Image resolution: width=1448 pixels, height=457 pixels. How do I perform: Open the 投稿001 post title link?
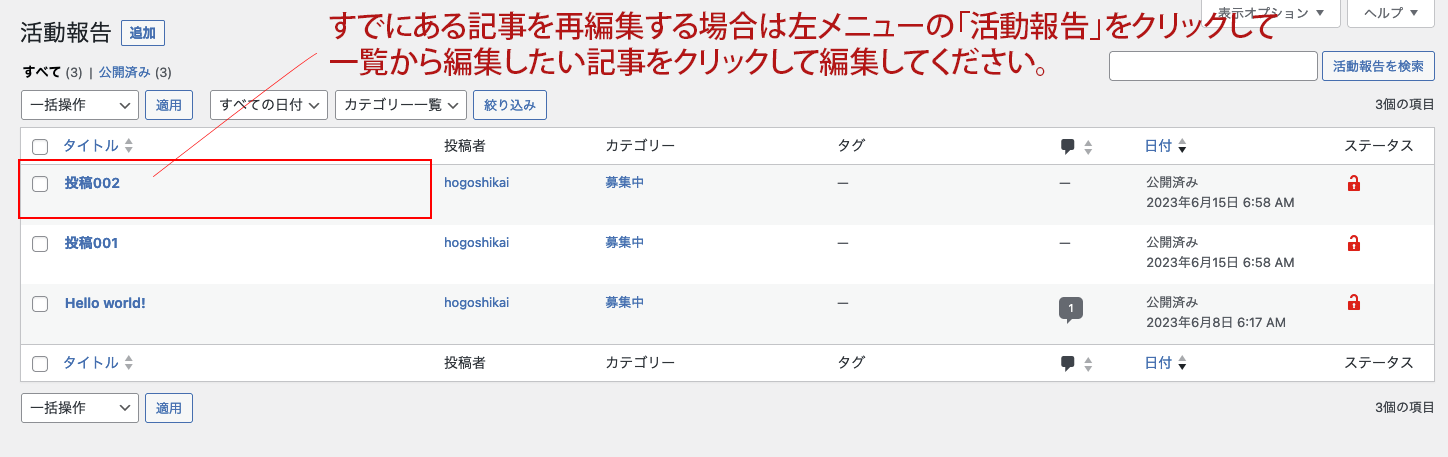click(x=92, y=243)
